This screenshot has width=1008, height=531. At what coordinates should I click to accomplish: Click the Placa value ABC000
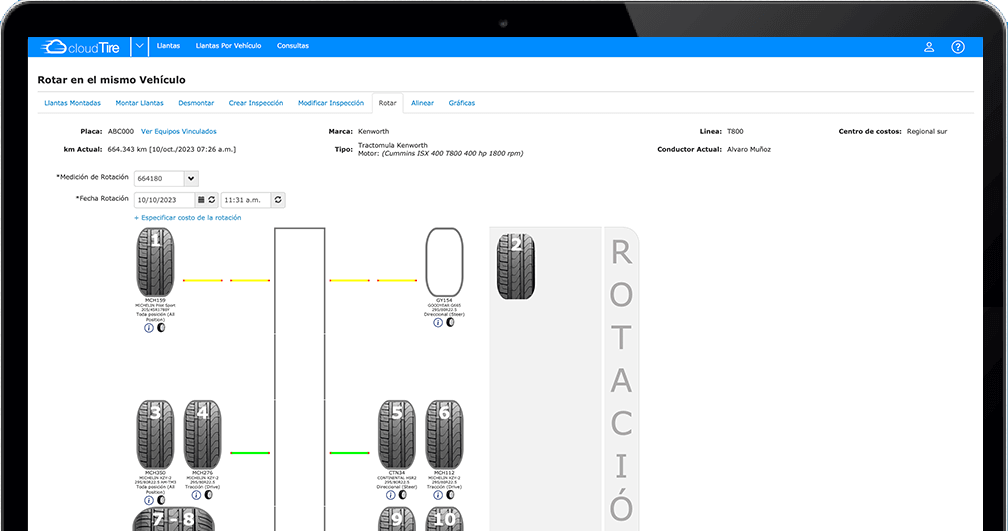tap(121, 131)
